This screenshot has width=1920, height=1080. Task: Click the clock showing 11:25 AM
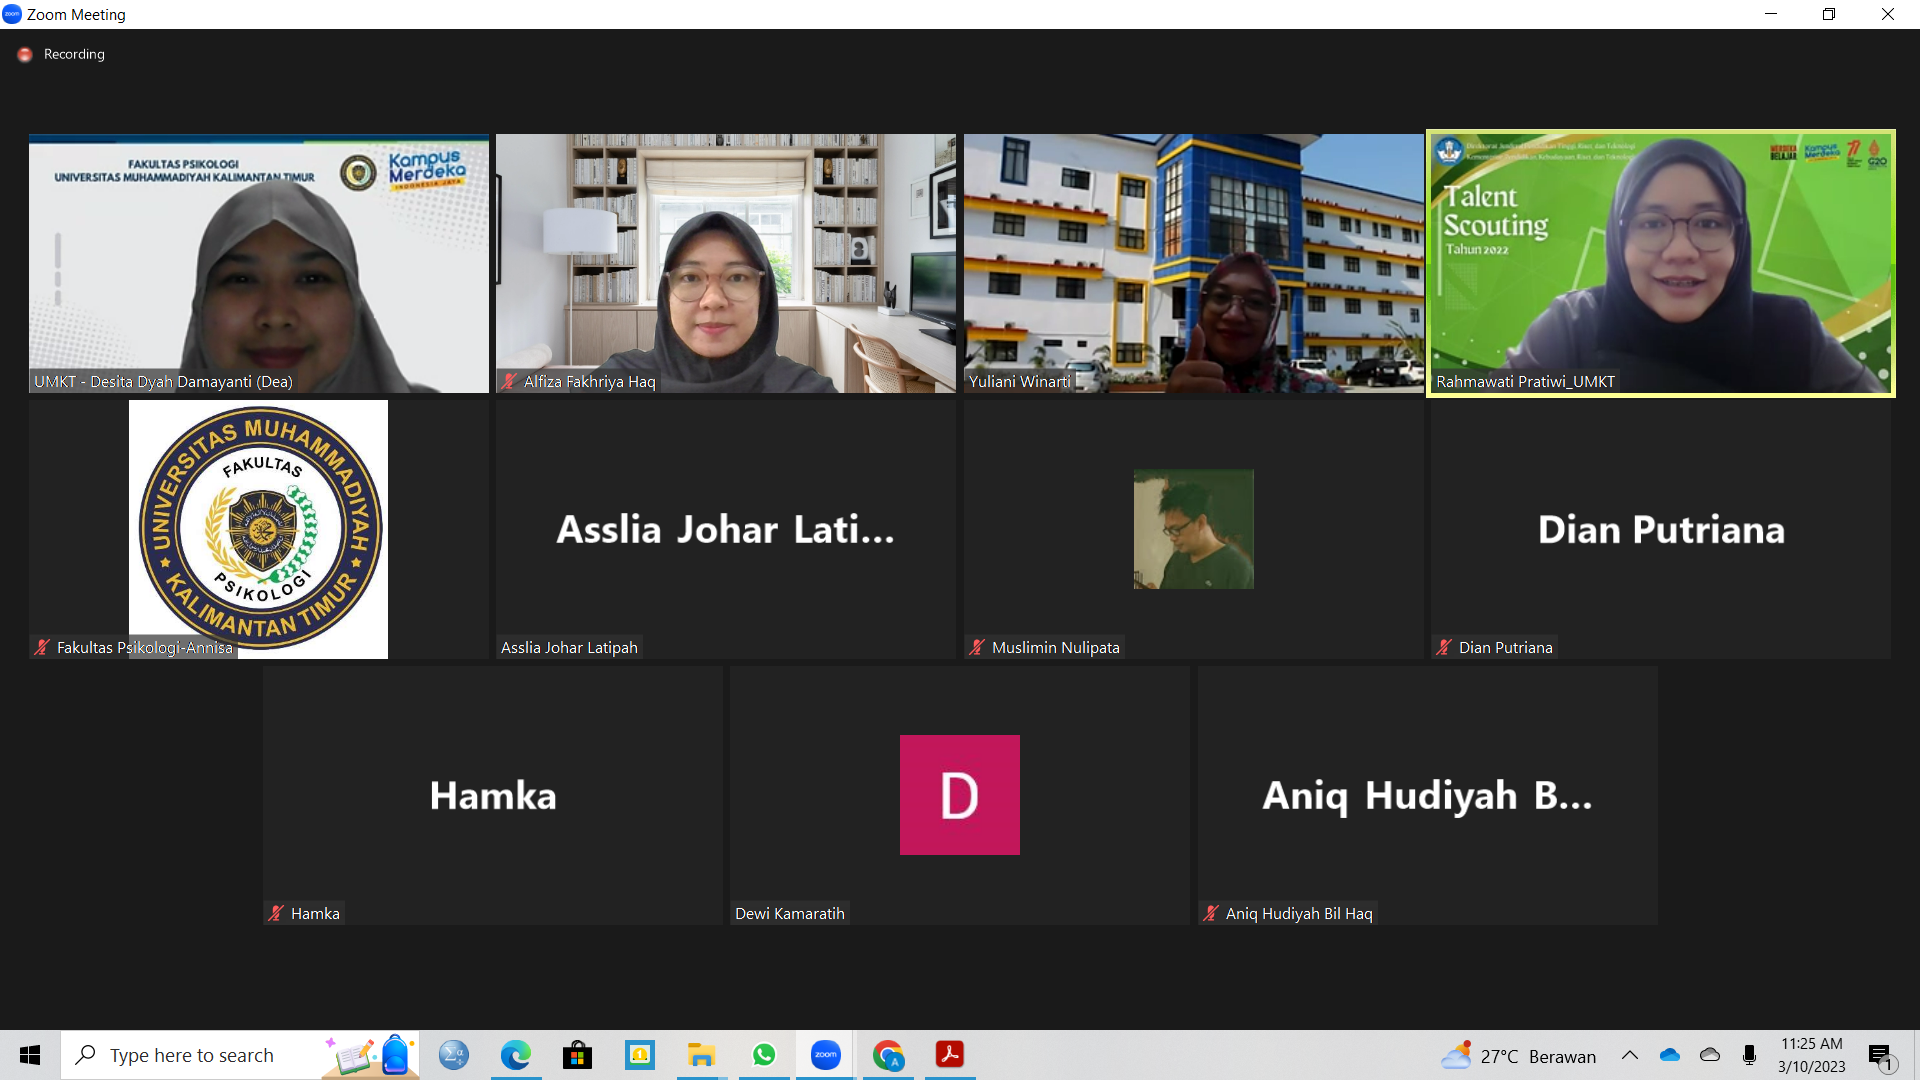click(1811, 1055)
